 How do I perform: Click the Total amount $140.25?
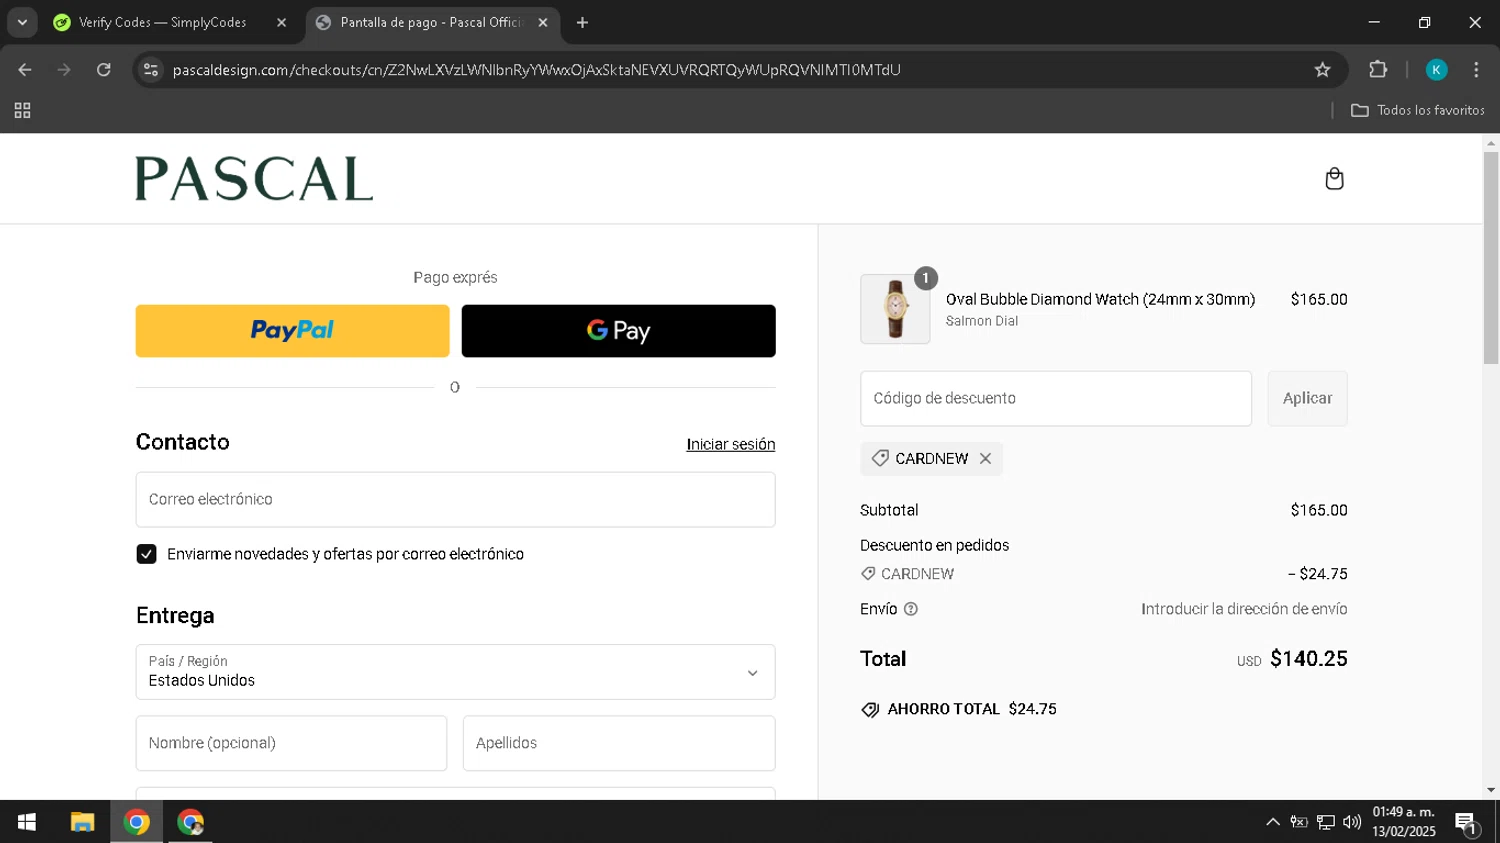(1308, 659)
